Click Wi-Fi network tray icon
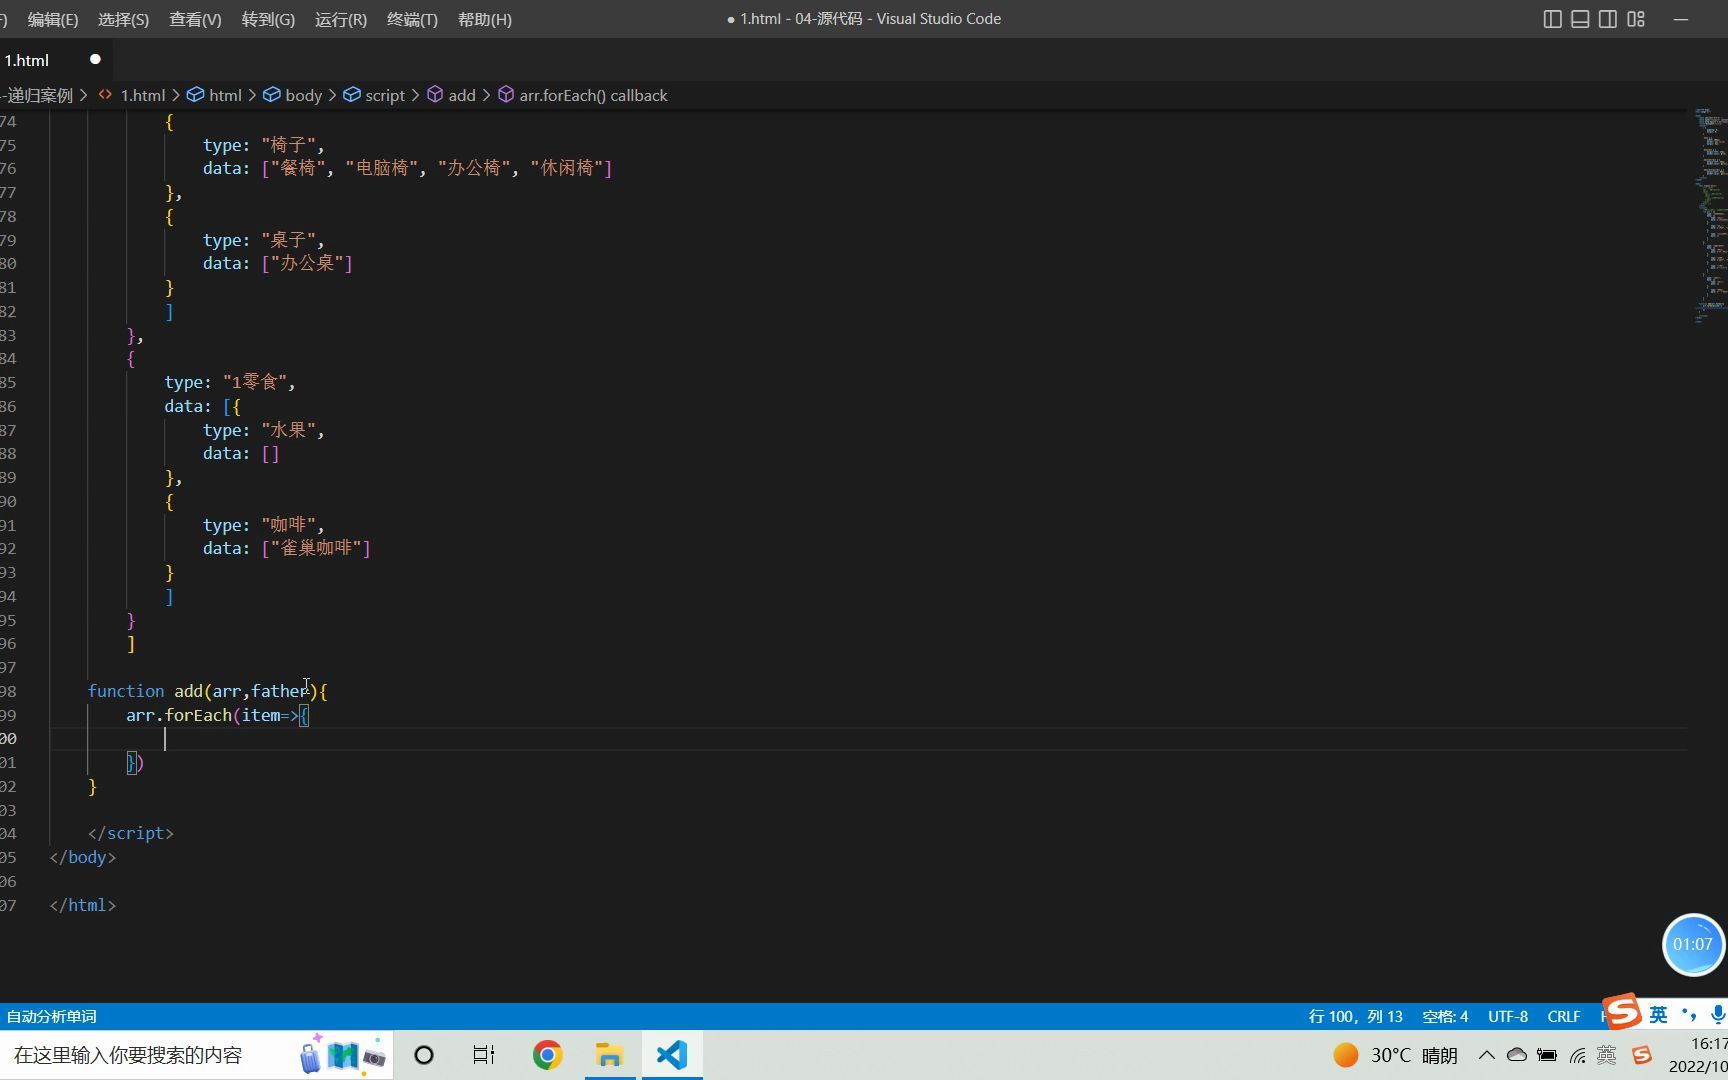Image resolution: width=1728 pixels, height=1080 pixels. coord(1577,1055)
